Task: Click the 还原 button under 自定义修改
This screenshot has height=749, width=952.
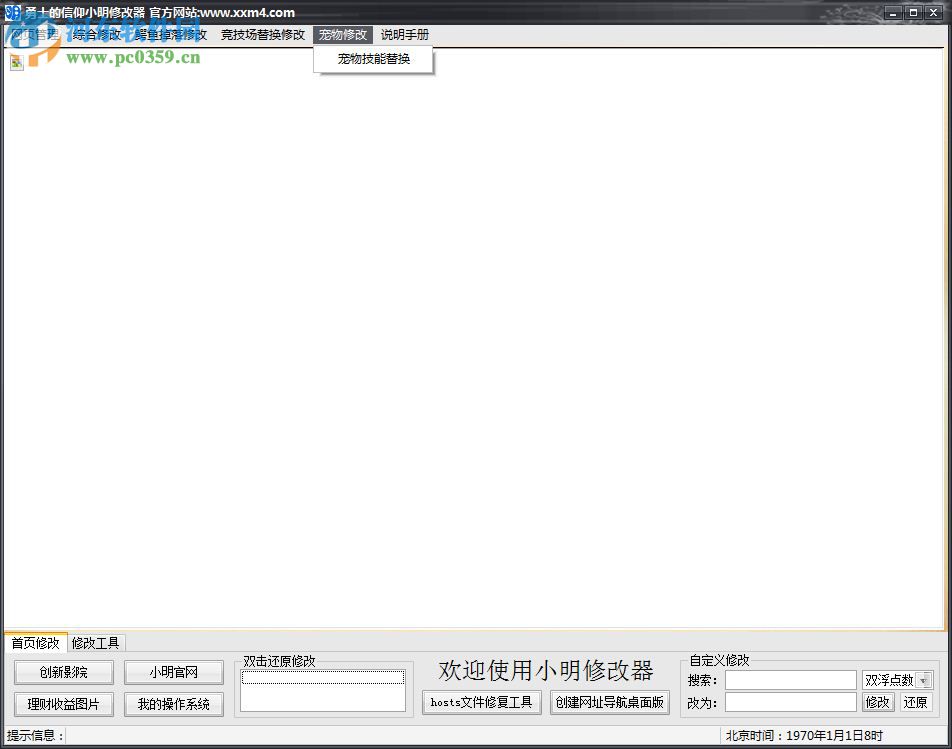Action: 915,702
